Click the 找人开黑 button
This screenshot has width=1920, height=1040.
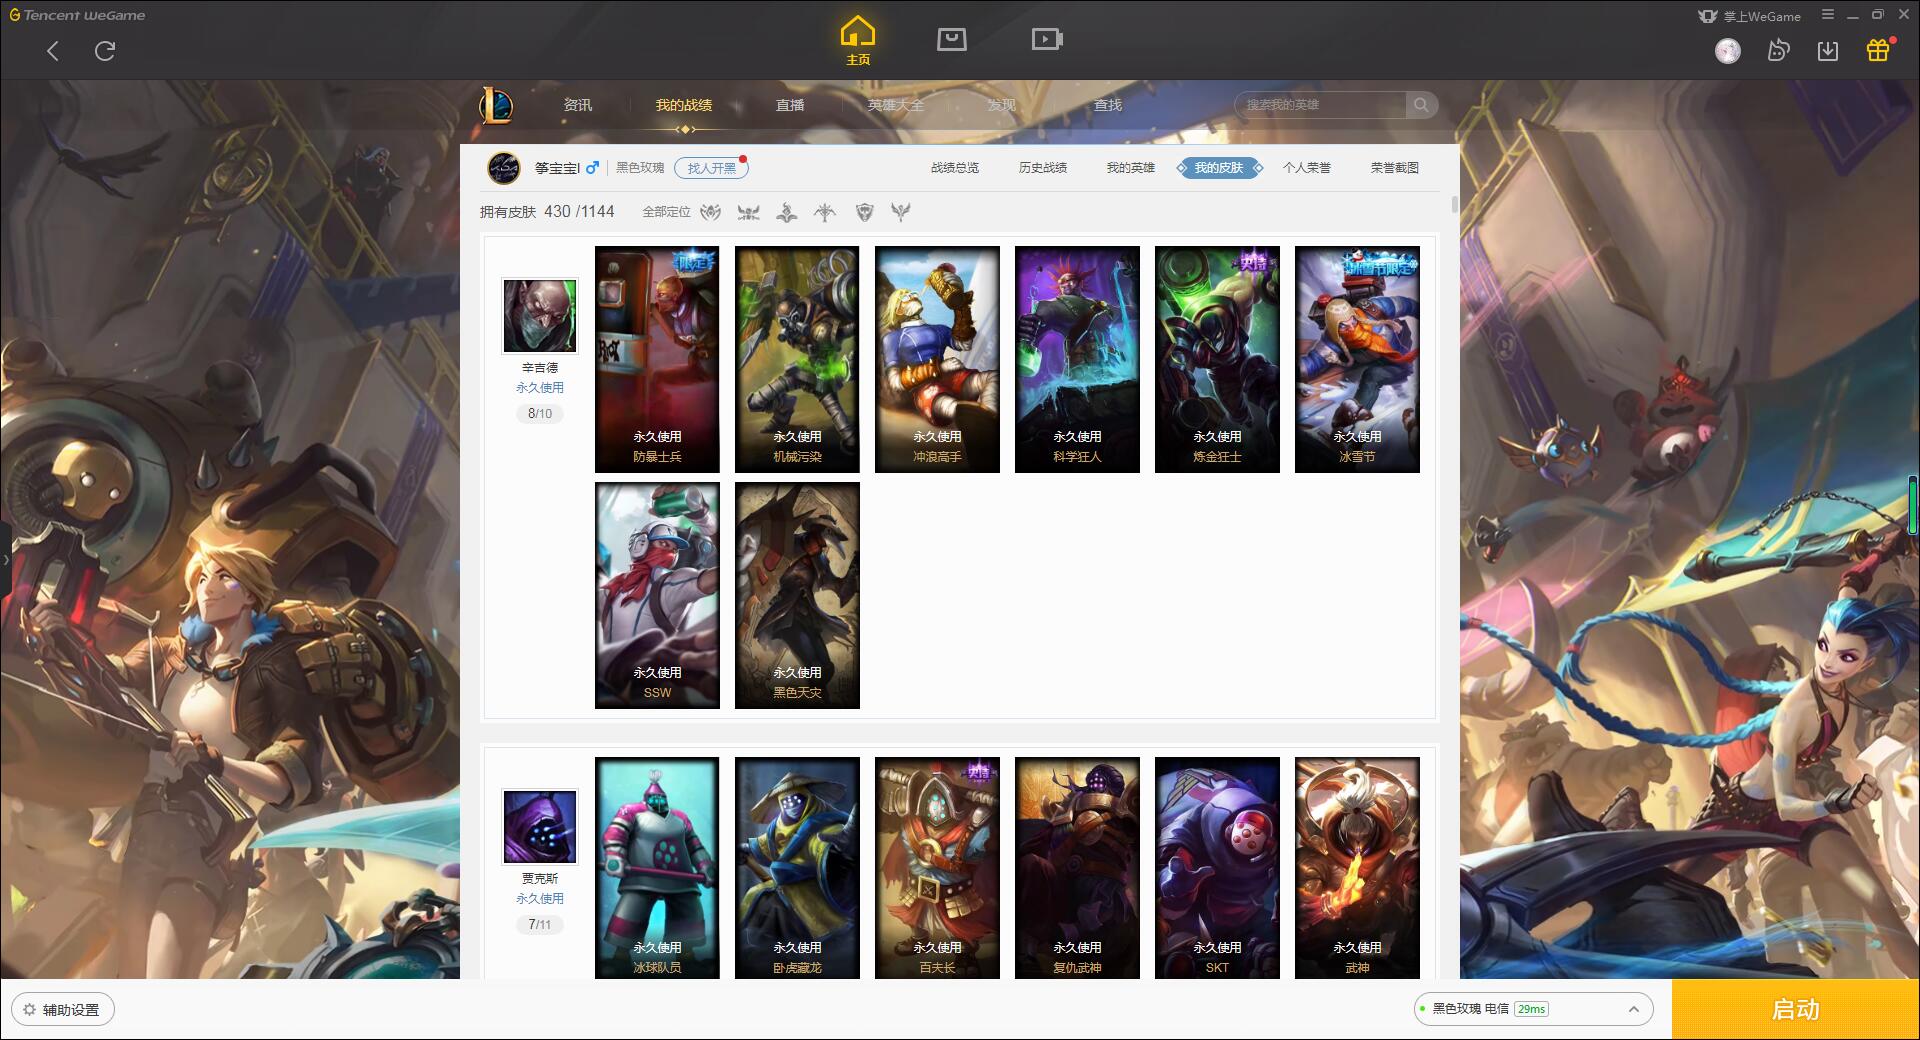(x=711, y=168)
